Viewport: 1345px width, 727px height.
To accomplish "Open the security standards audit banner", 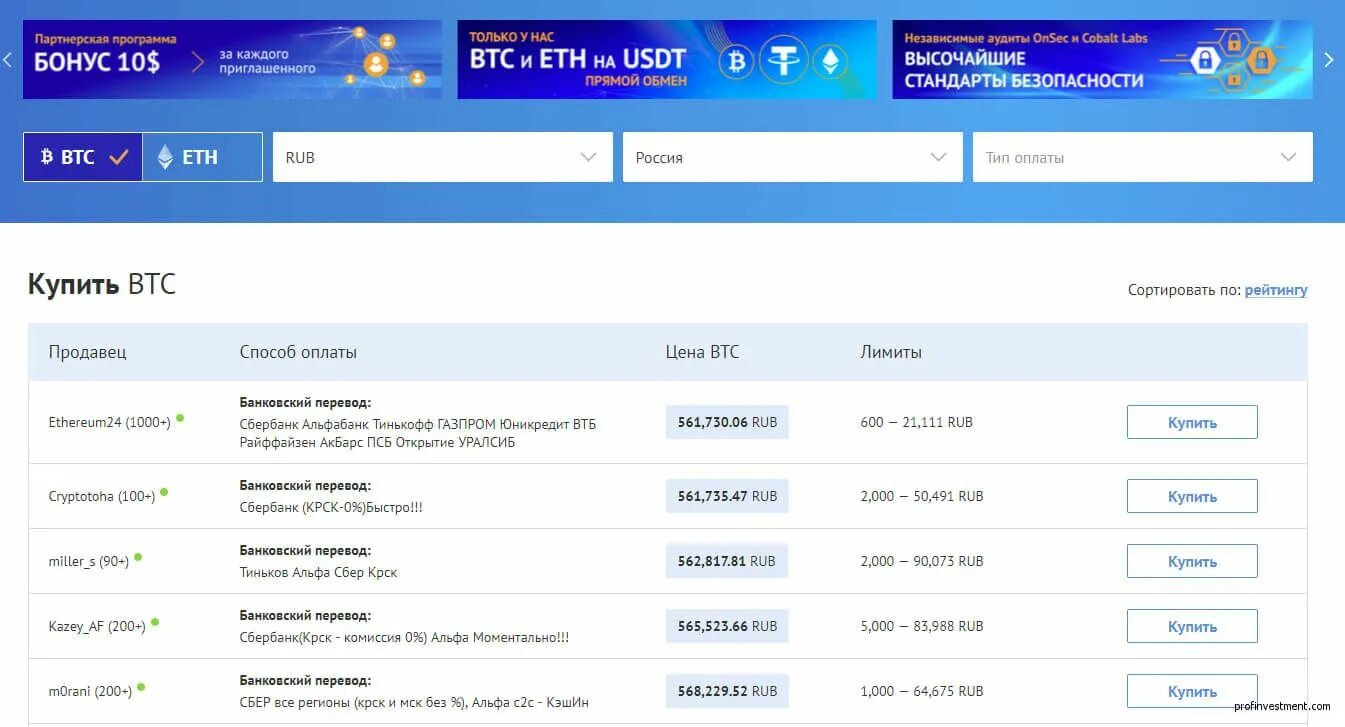I will pyautogui.click(x=1102, y=60).
